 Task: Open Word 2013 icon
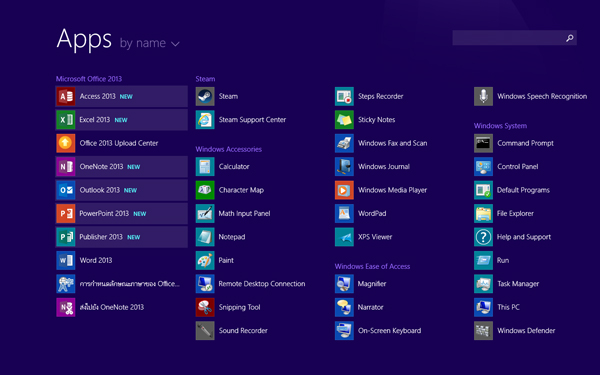point(66,260)
